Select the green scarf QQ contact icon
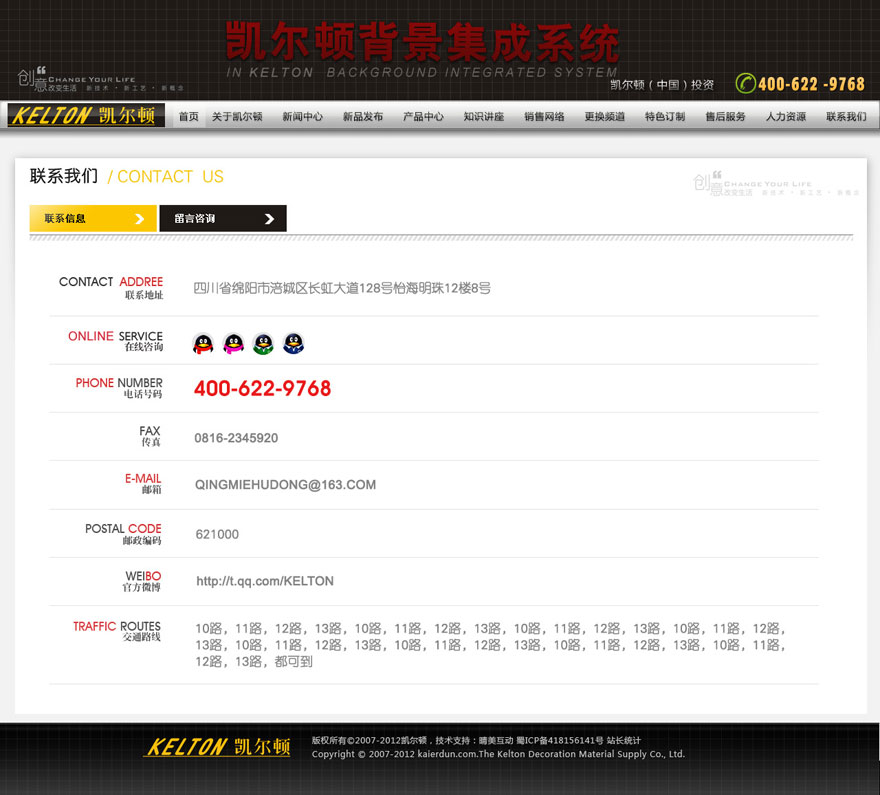The image size is (880, 795). [263, 343]
